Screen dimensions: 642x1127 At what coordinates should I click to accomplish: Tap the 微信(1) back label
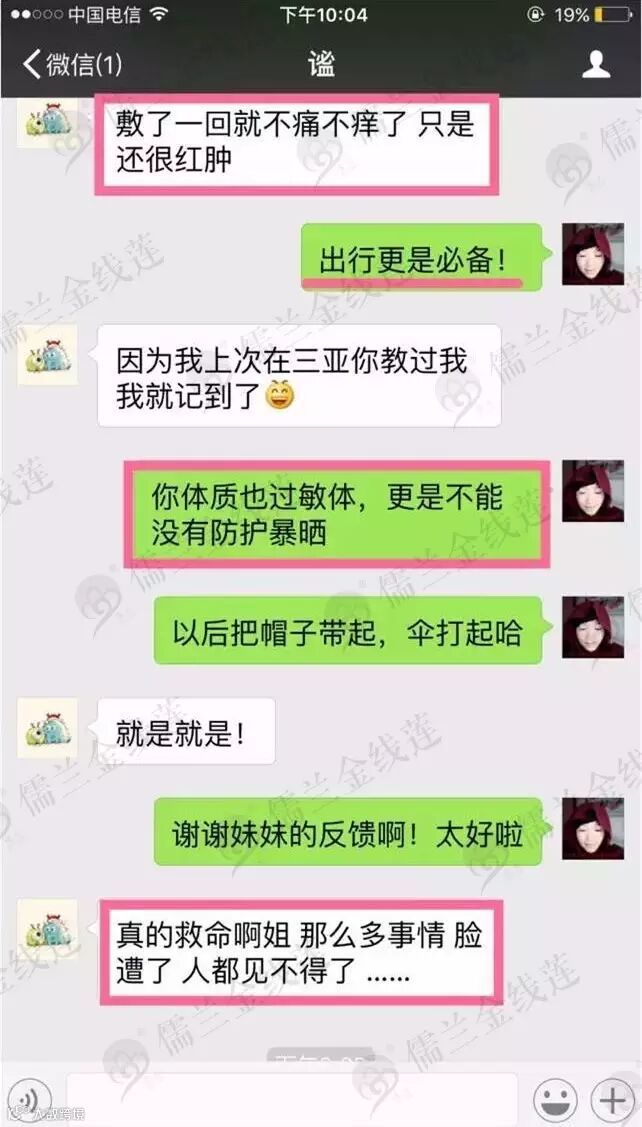point(84,65)
